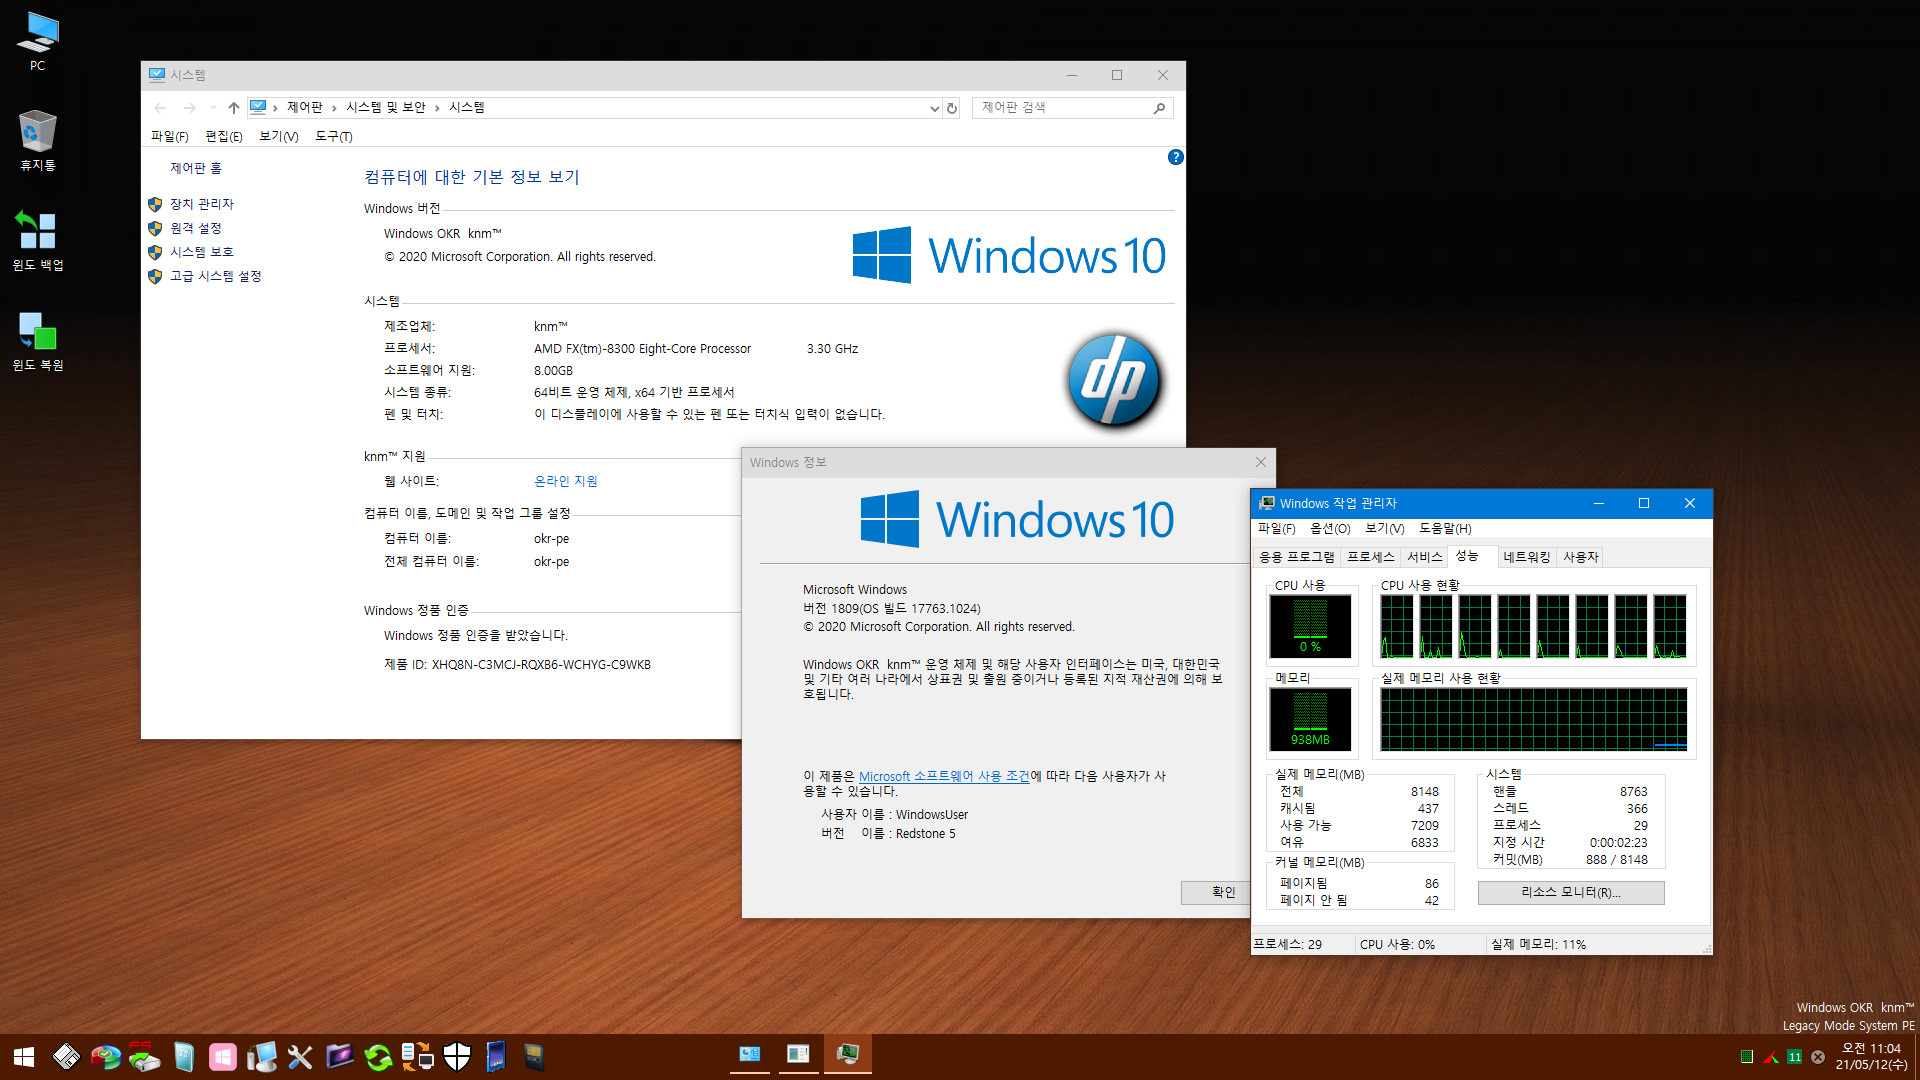
Task: Click the help question mark icon in System window
Action: 1175,157
